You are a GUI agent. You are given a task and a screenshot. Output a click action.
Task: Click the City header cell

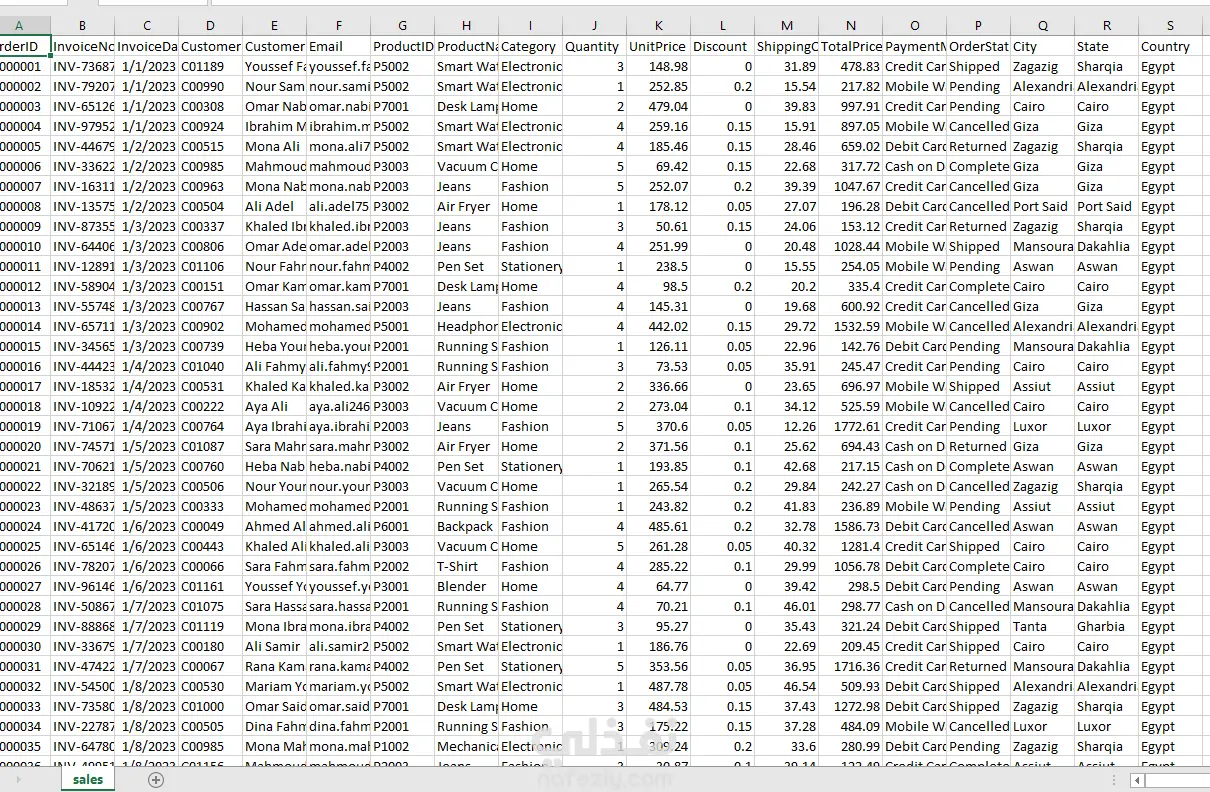[x=1043, y=46]
